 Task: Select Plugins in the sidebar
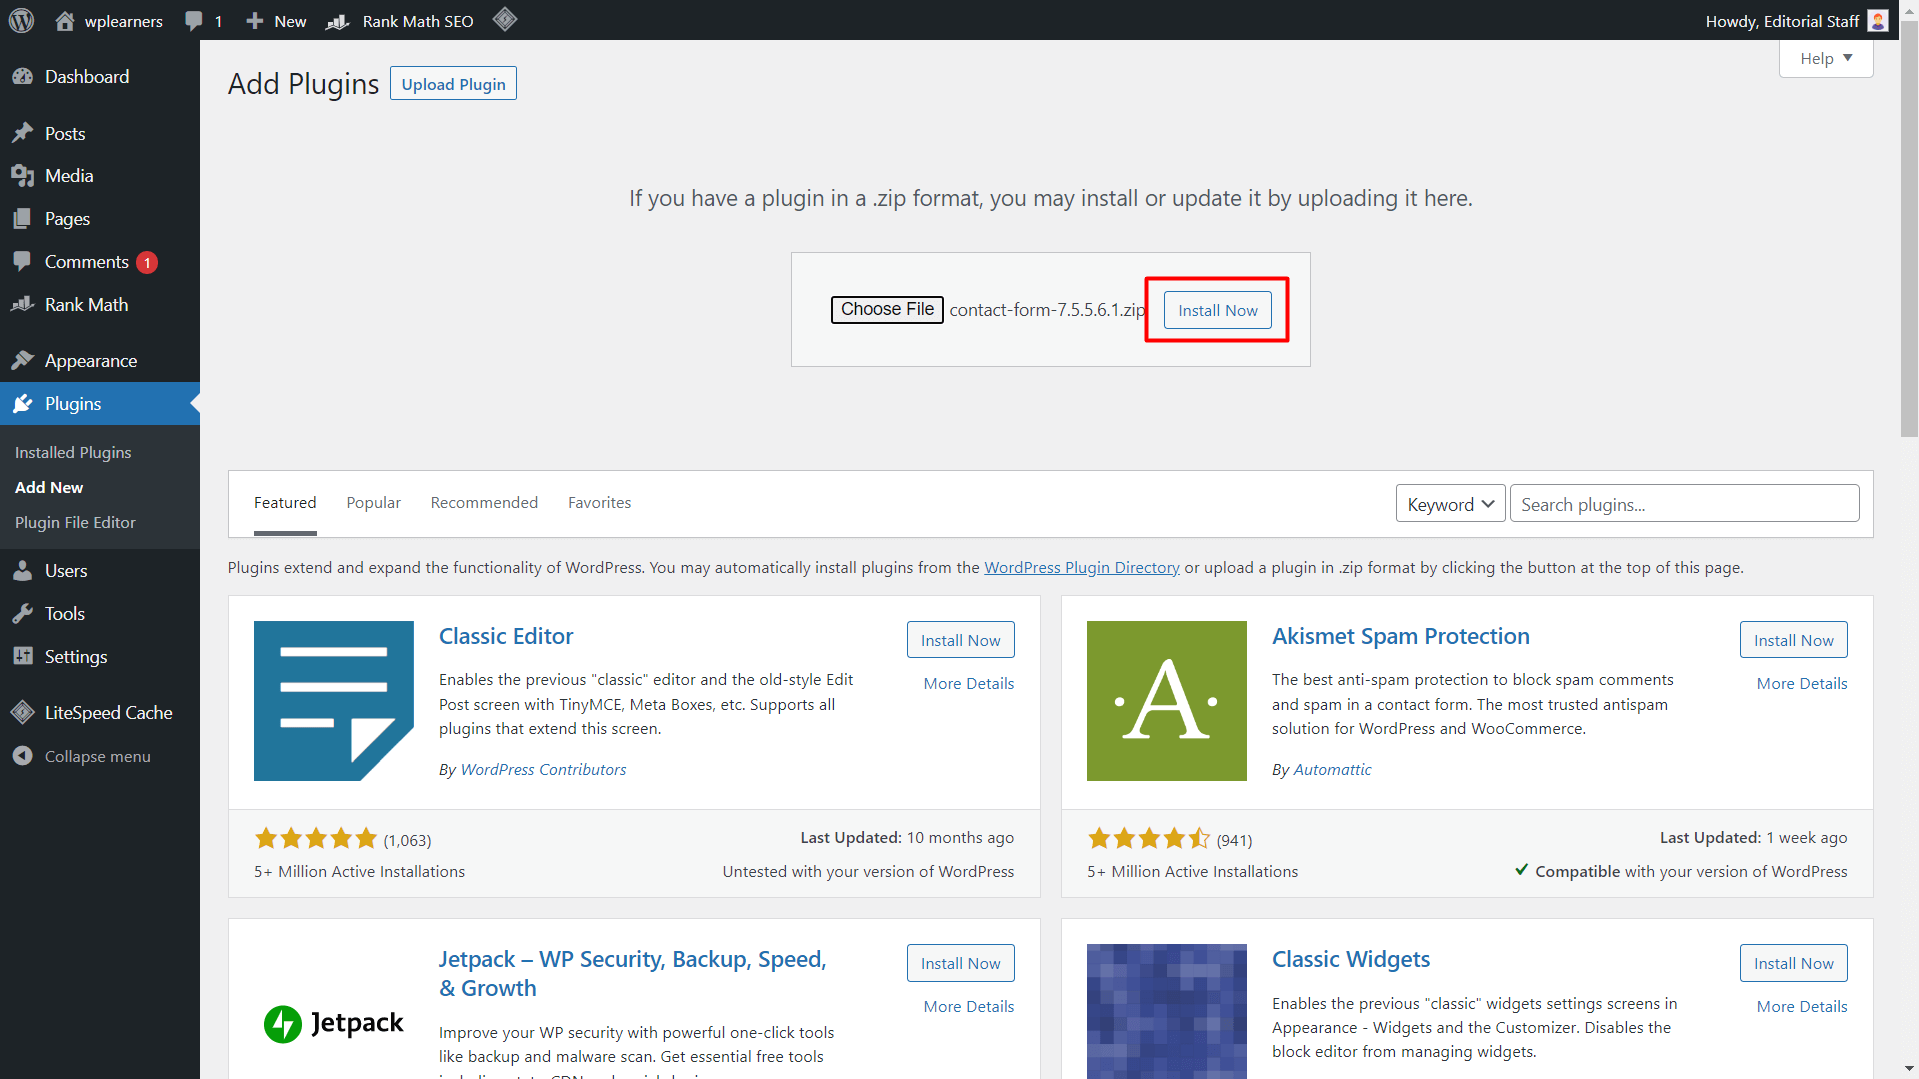coord(100,404)
